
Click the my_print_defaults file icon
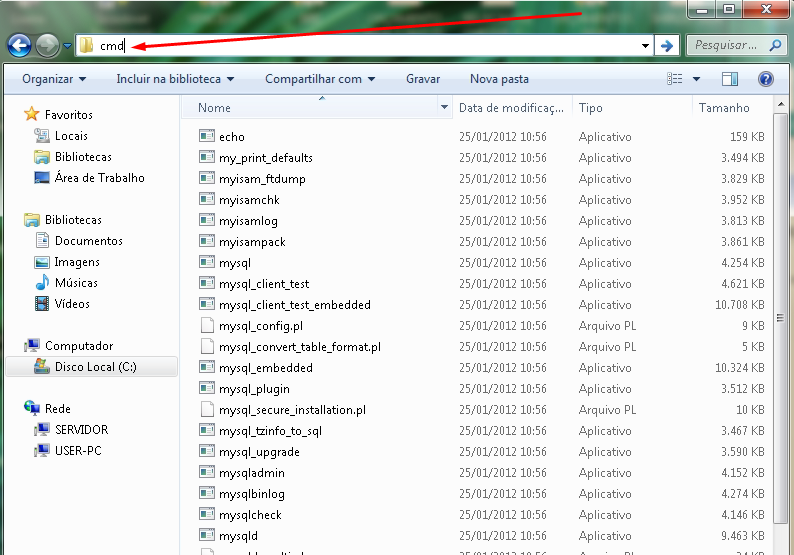point(207,157)
